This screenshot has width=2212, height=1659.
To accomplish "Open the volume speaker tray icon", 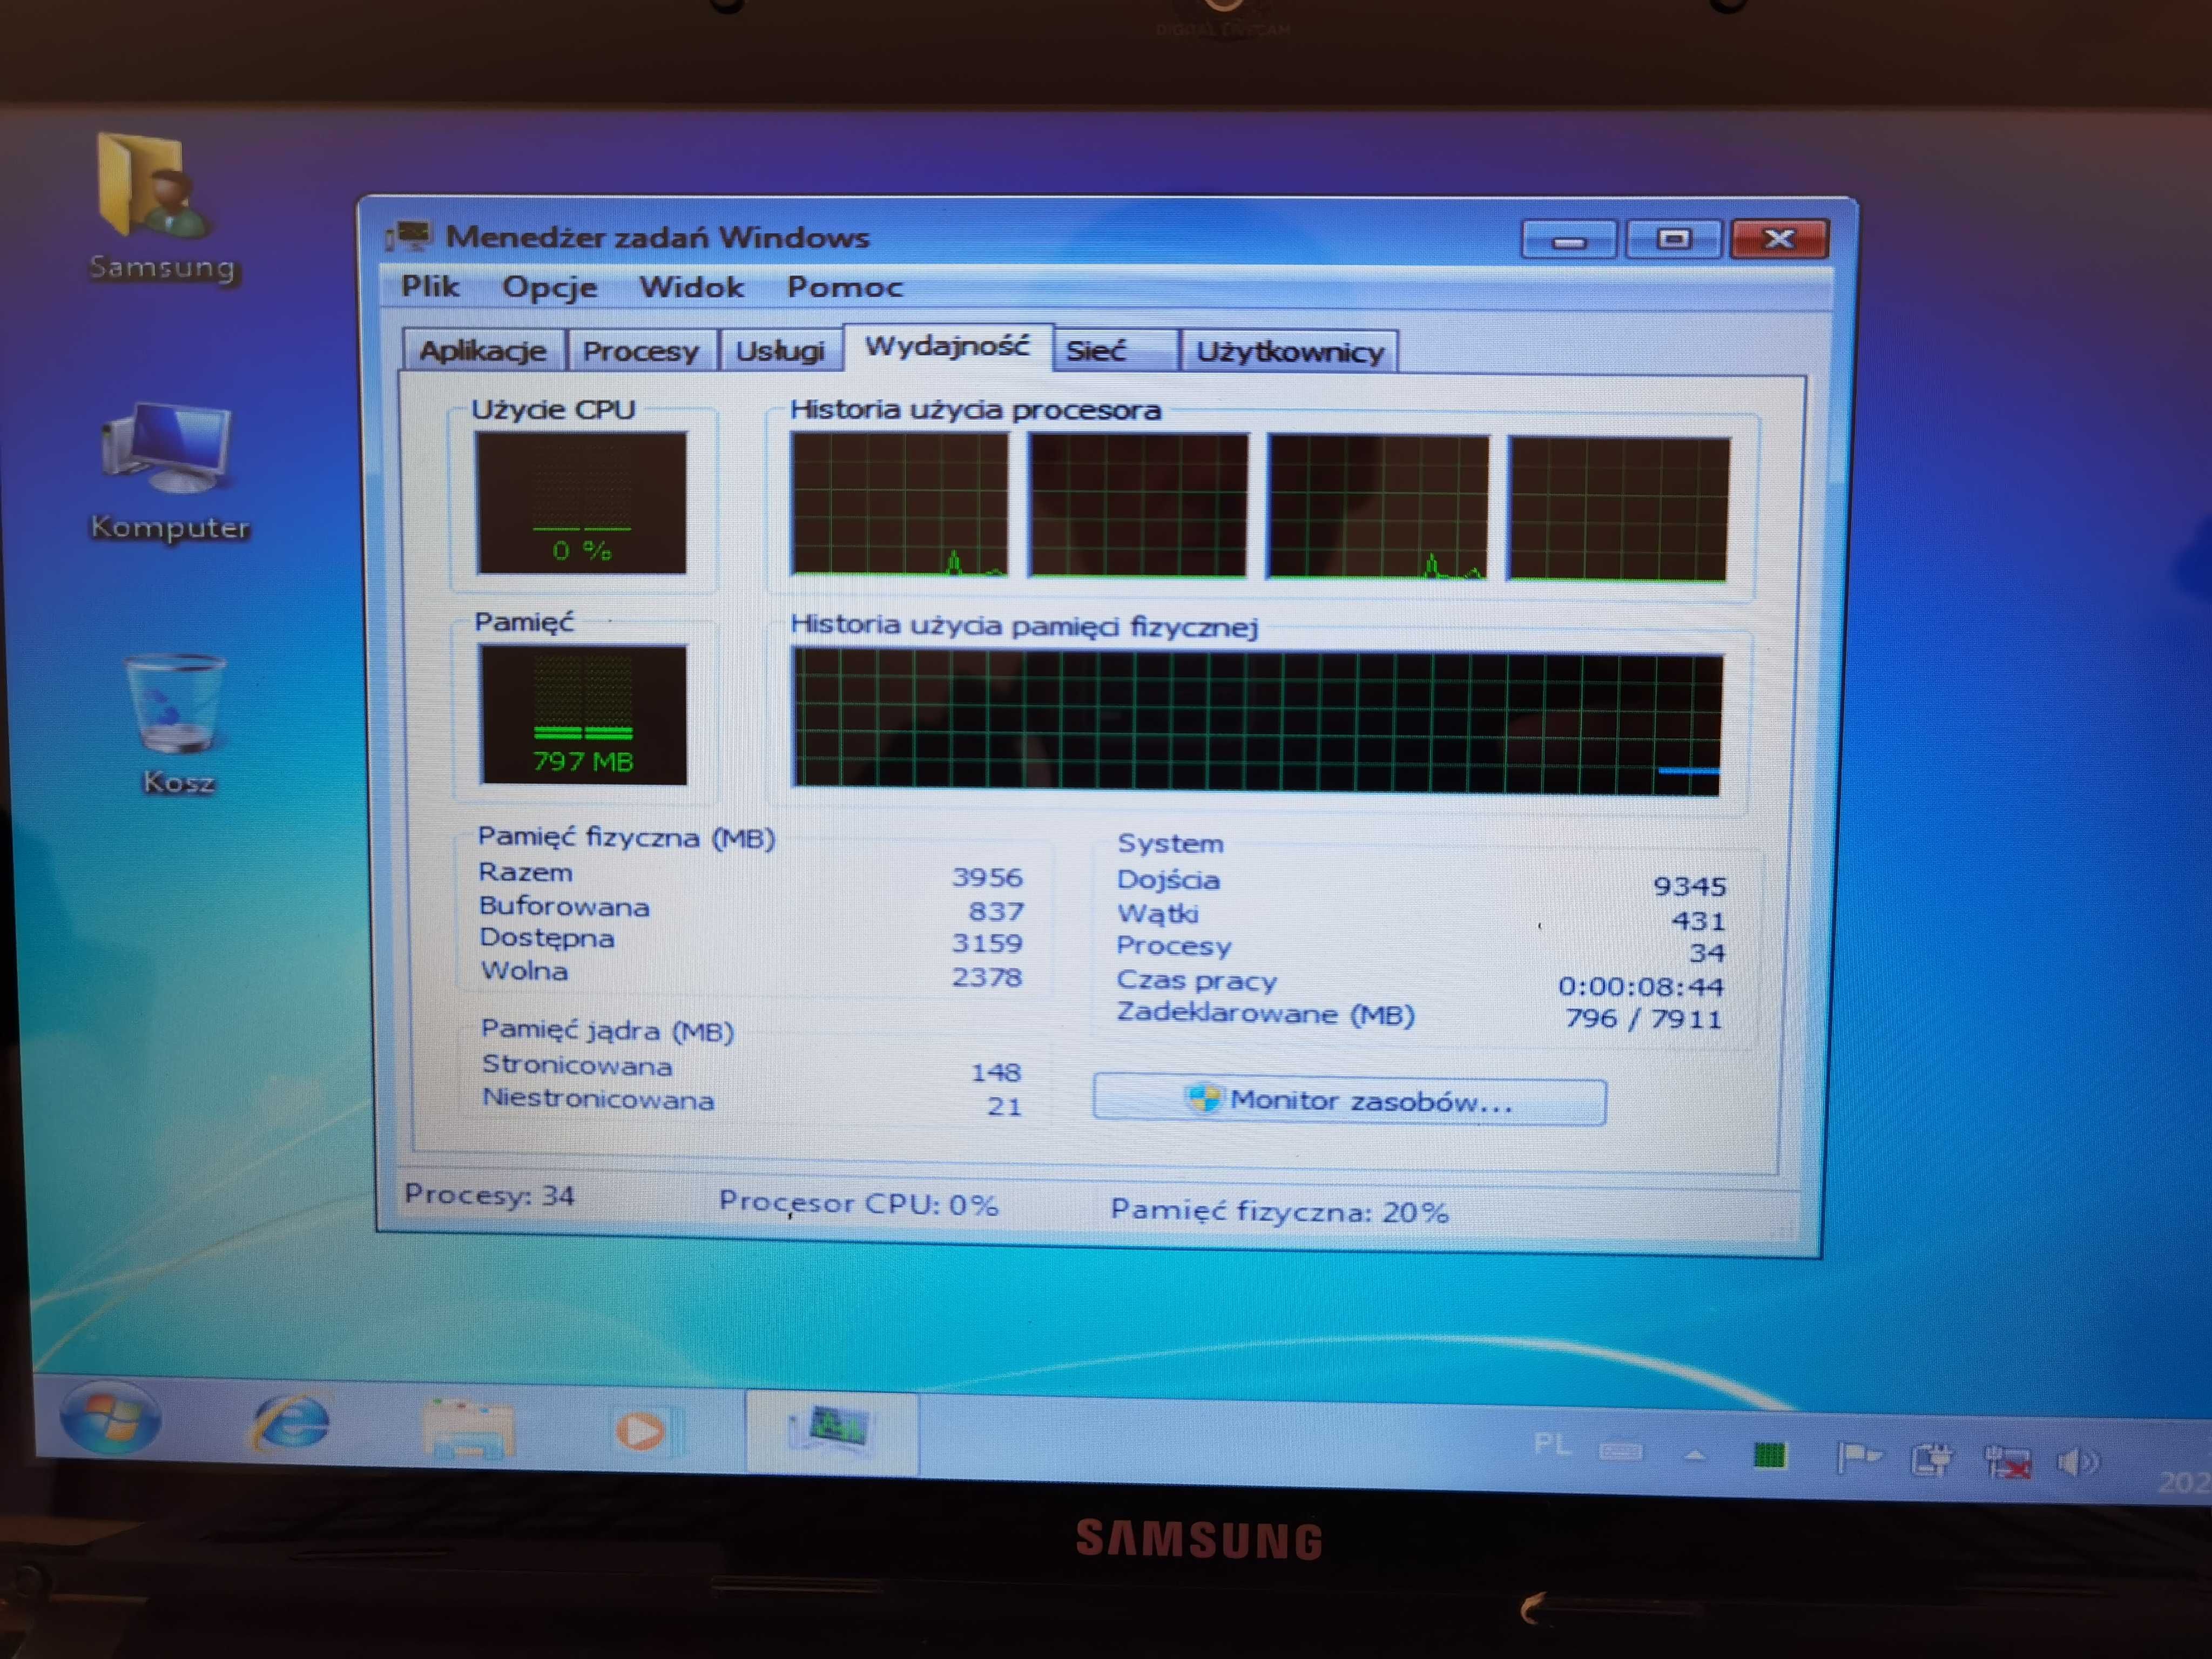I will tap(2078, 1463).
